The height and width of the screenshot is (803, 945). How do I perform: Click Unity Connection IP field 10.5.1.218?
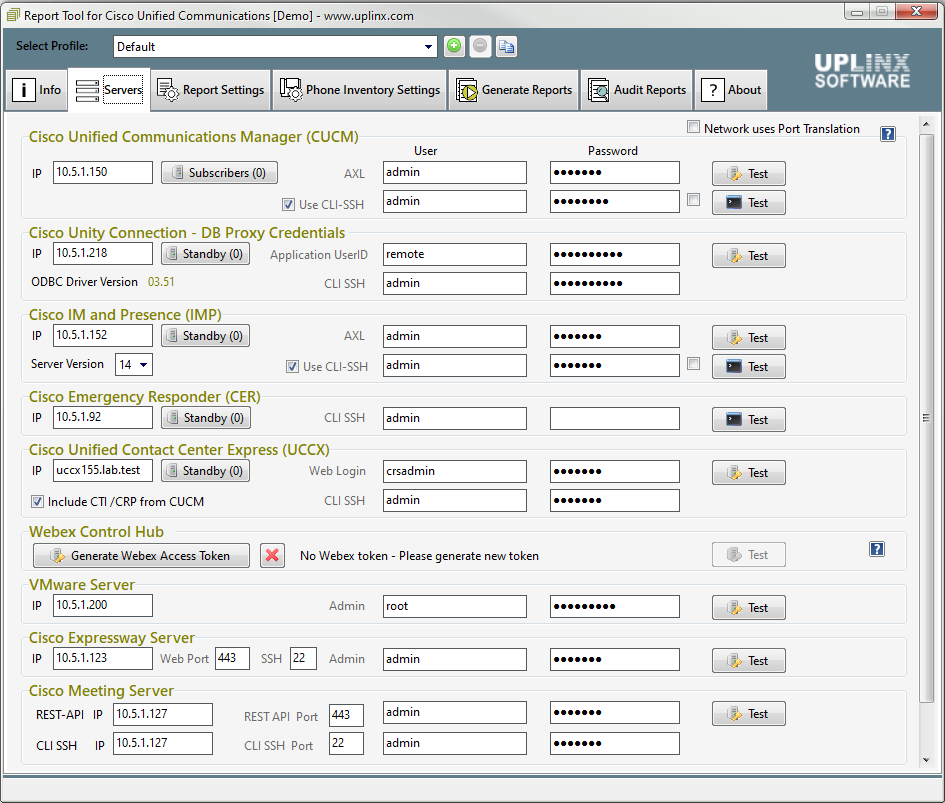[x=102, y=253]
